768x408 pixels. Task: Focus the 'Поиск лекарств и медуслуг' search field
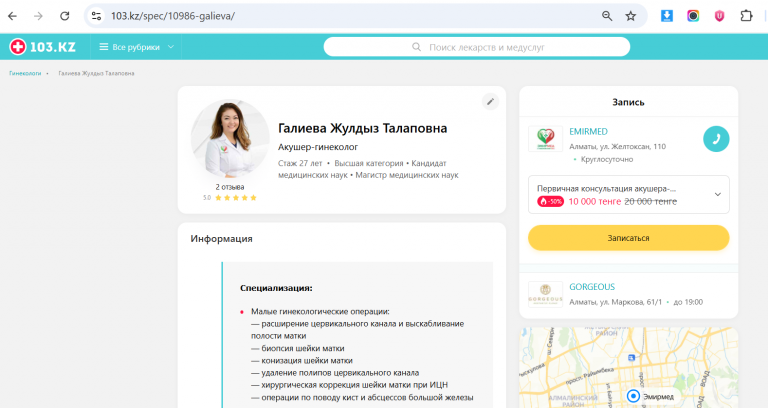[477, 47]
